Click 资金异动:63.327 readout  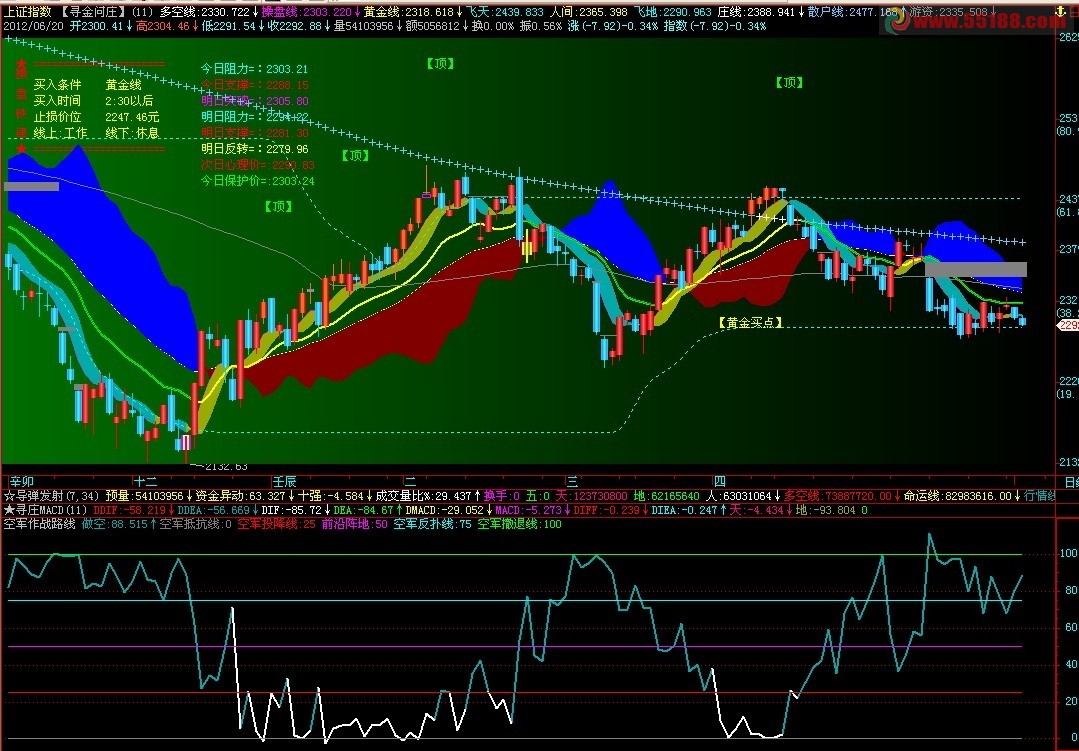coord(240,496)
